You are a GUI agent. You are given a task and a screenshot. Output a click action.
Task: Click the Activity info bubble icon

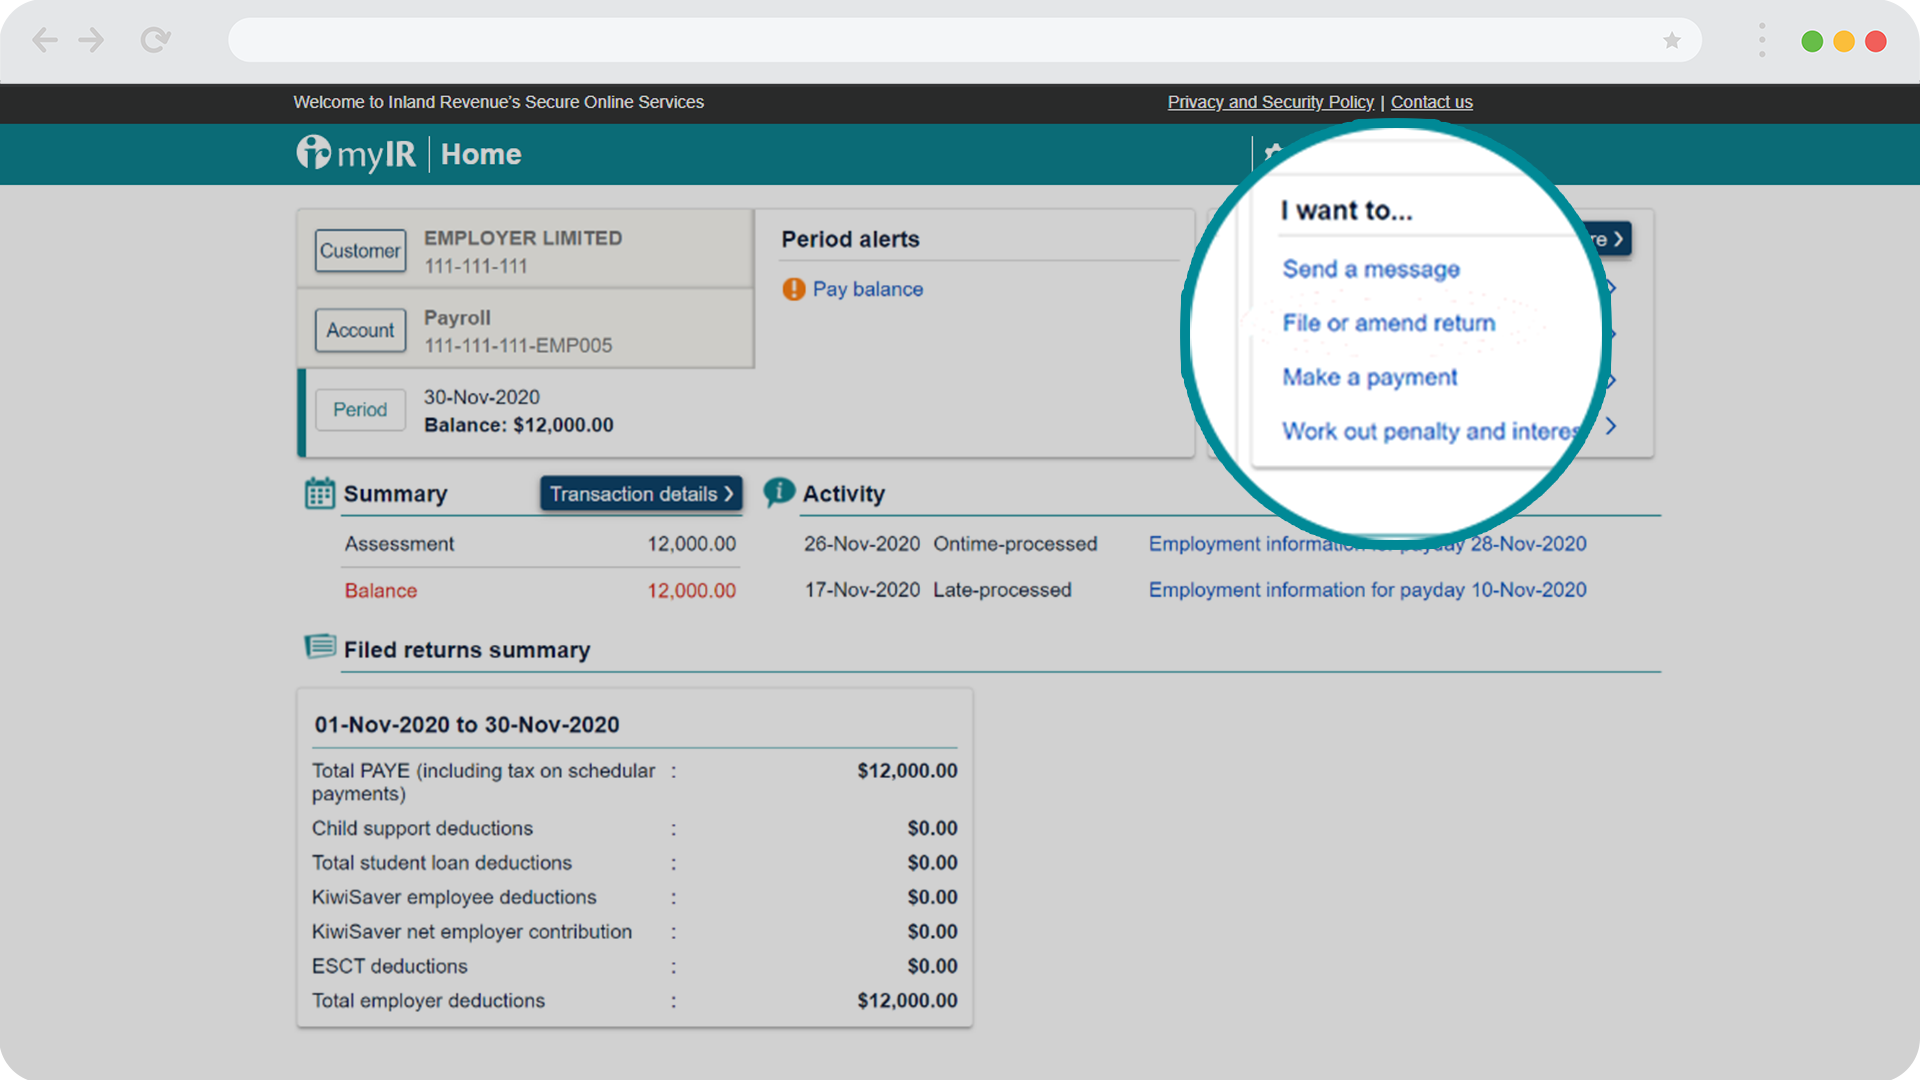(x=779, y=492)
